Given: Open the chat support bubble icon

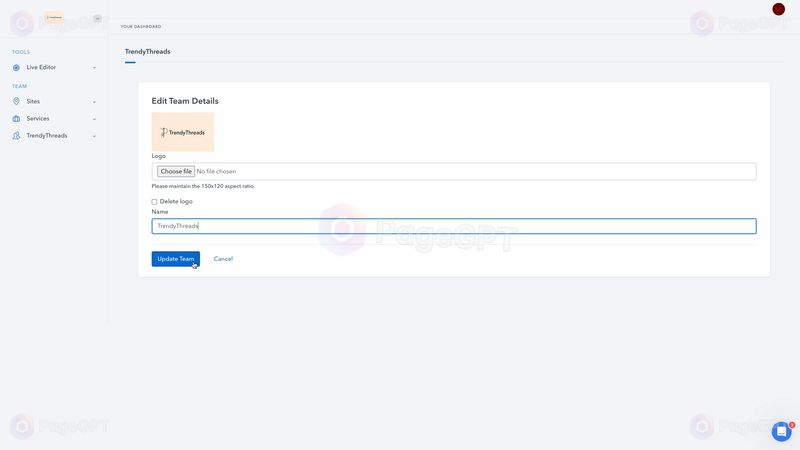Looking at the screenshot, I should 781,431.
